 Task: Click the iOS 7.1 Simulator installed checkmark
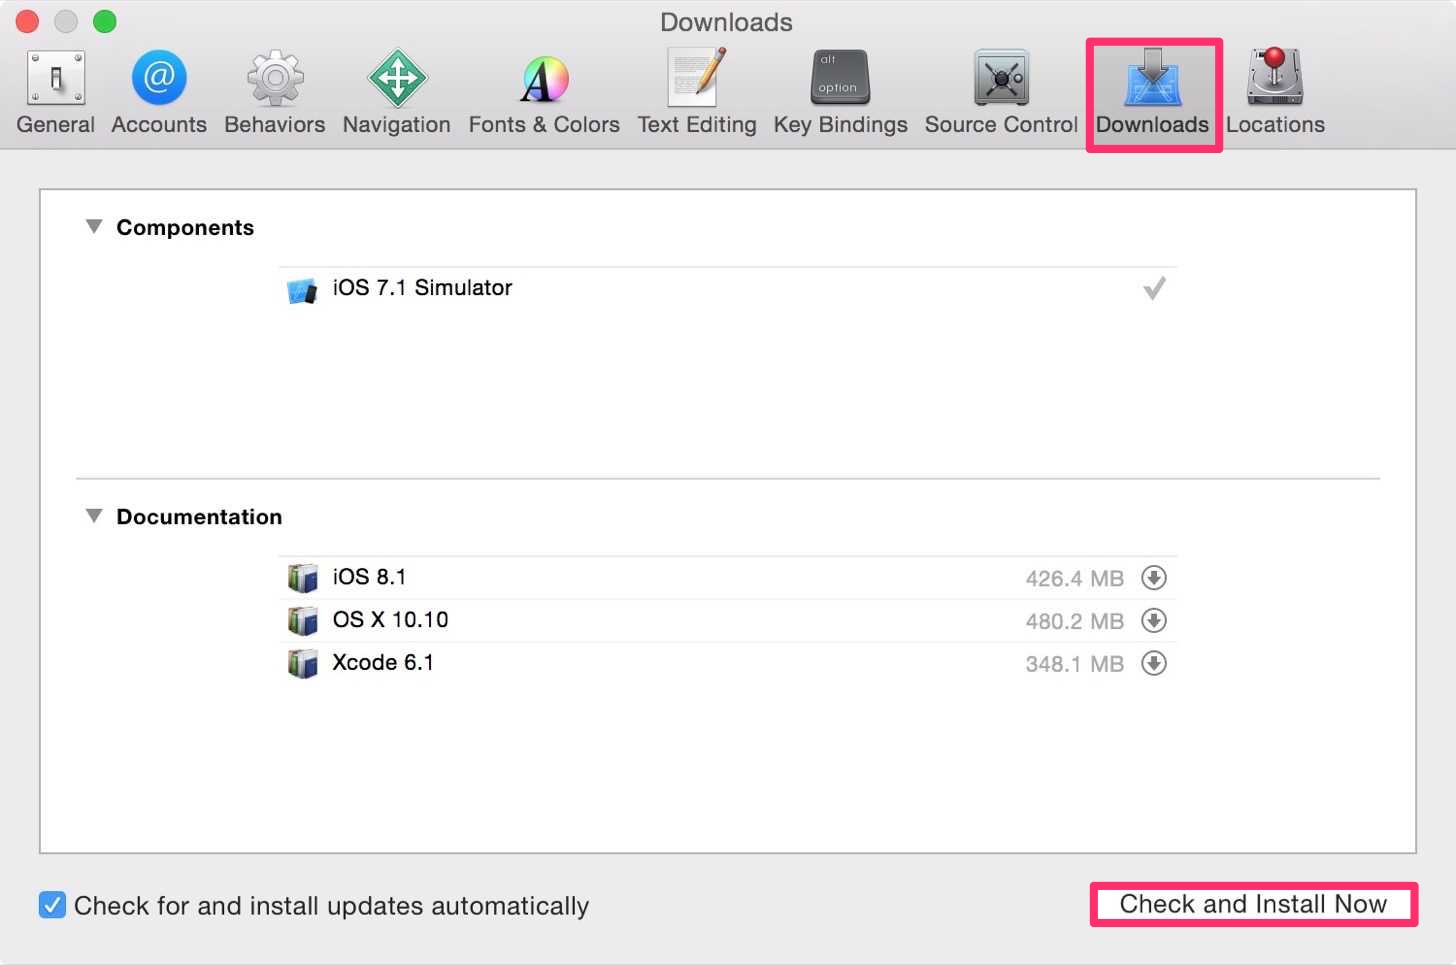1154,289
